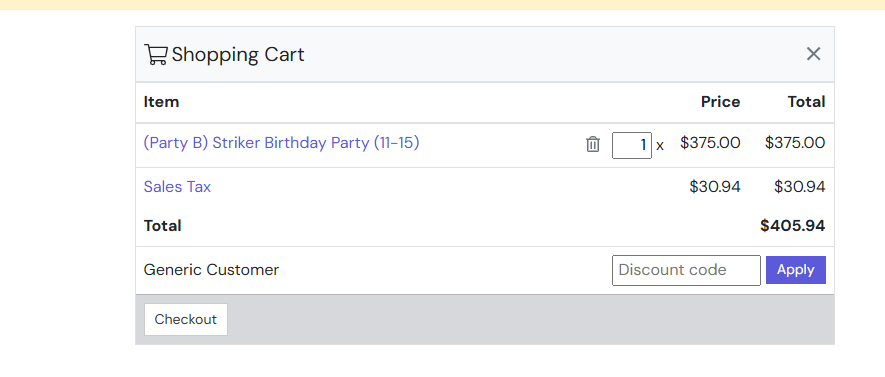
Task: Select the Price column header
Action: [721, 102]
